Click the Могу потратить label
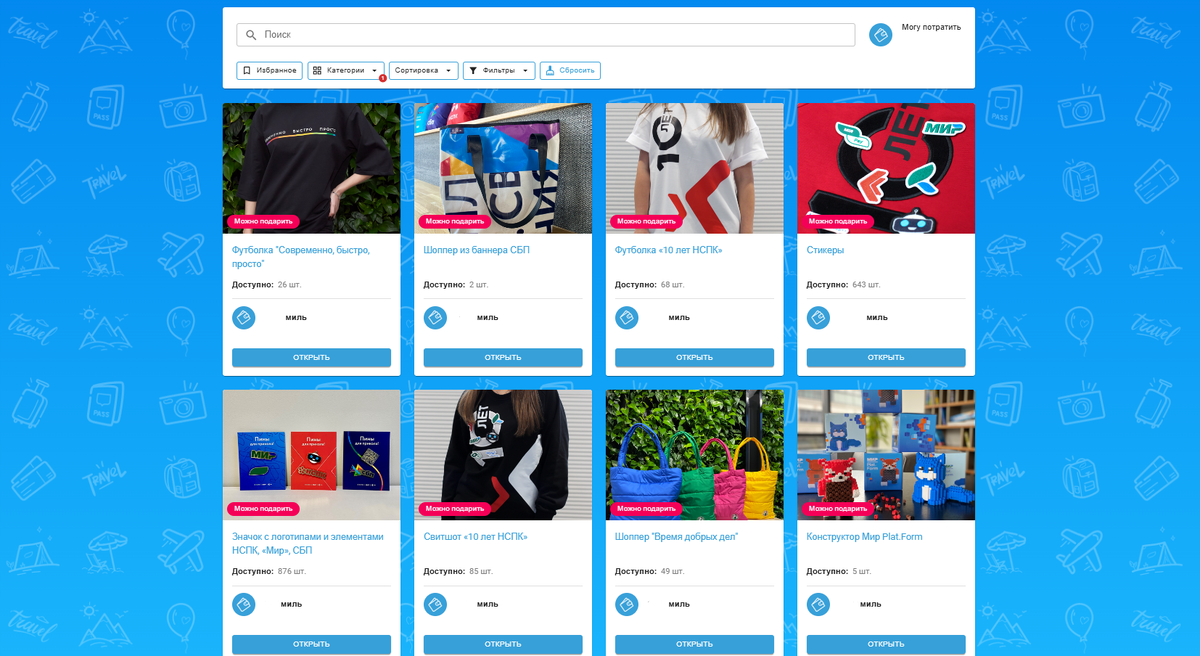1200x656 pixels. 931,27
